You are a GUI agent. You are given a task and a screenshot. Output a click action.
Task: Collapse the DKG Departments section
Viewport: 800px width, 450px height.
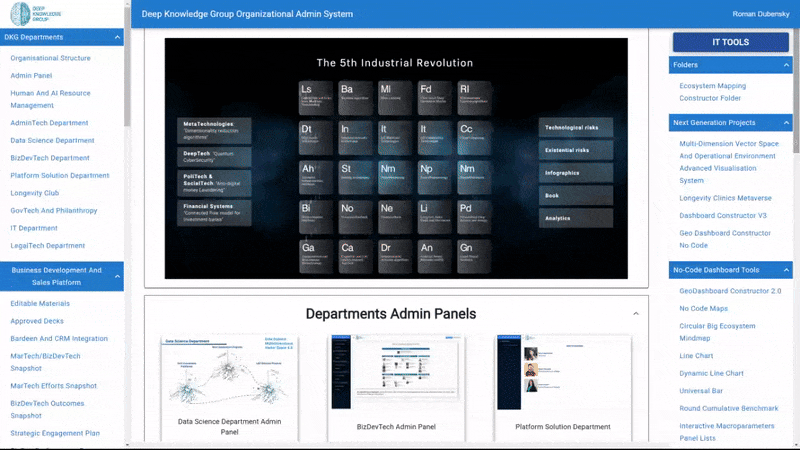[x=117, y=37]
